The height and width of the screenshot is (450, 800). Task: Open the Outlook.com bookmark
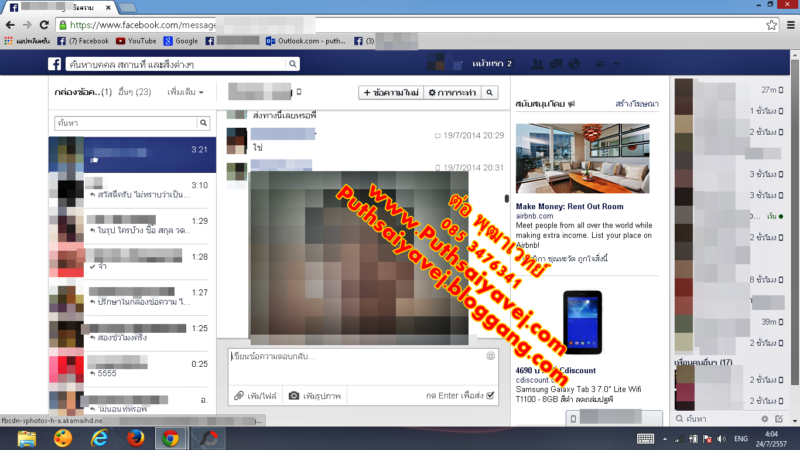click(306, 41)
